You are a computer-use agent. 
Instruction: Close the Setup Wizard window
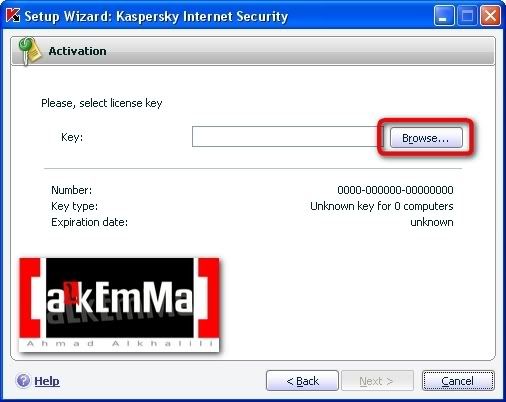tap(490, 16)
